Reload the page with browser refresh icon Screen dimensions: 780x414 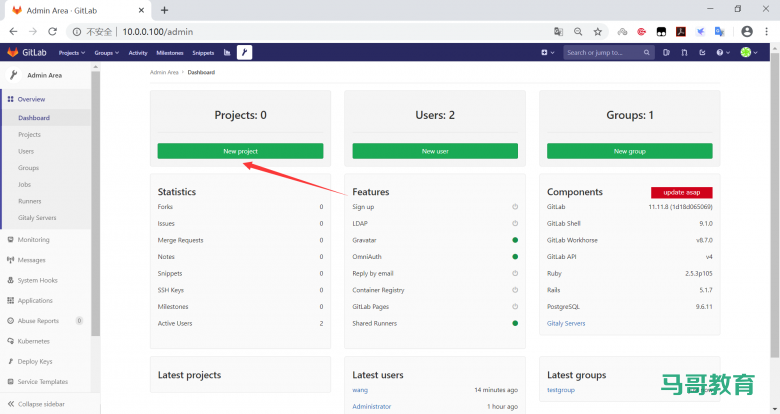(52, 31)
